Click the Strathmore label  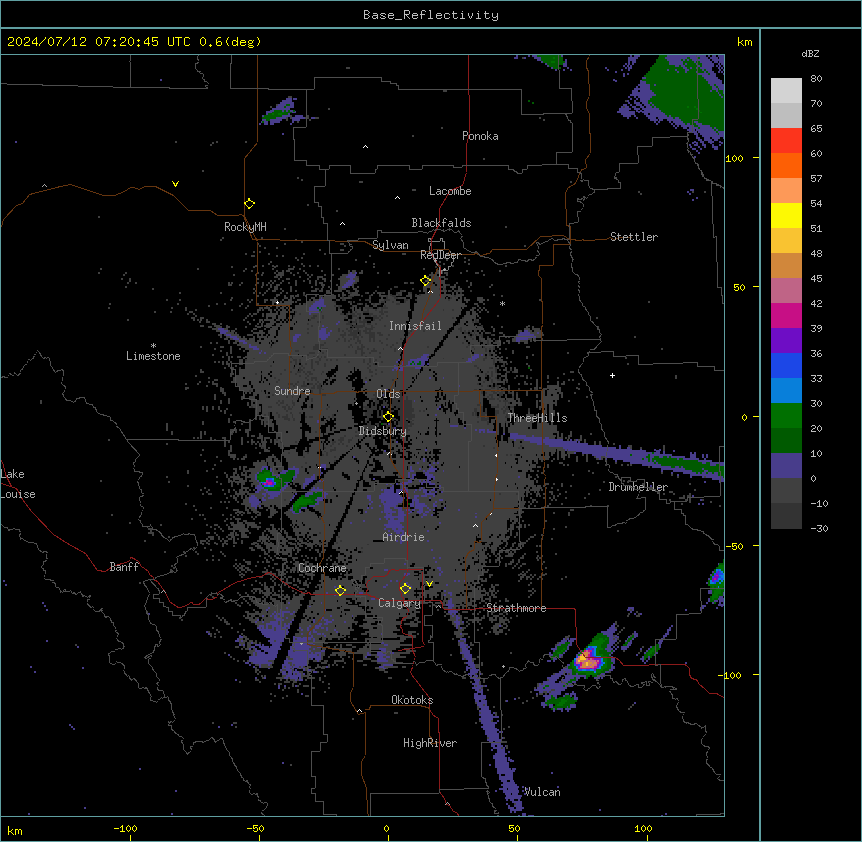click(x=516, y=608)
